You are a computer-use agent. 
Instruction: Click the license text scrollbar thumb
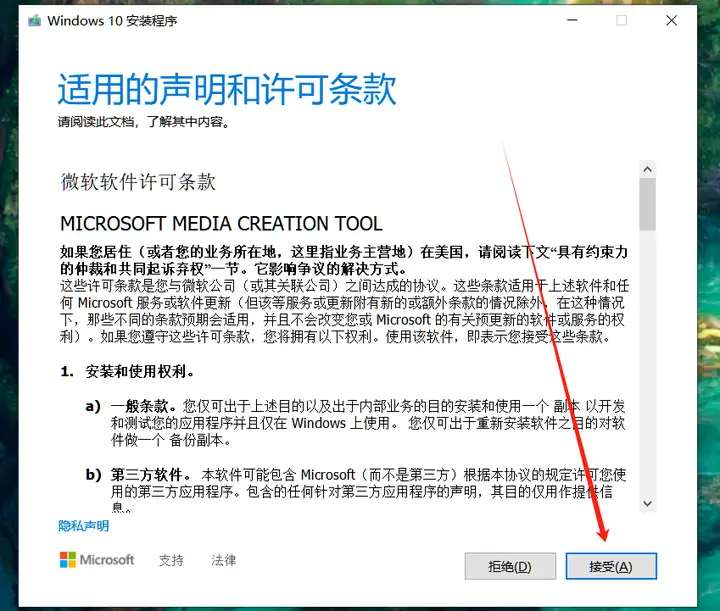pyautogui.click(x=647, y=204)
